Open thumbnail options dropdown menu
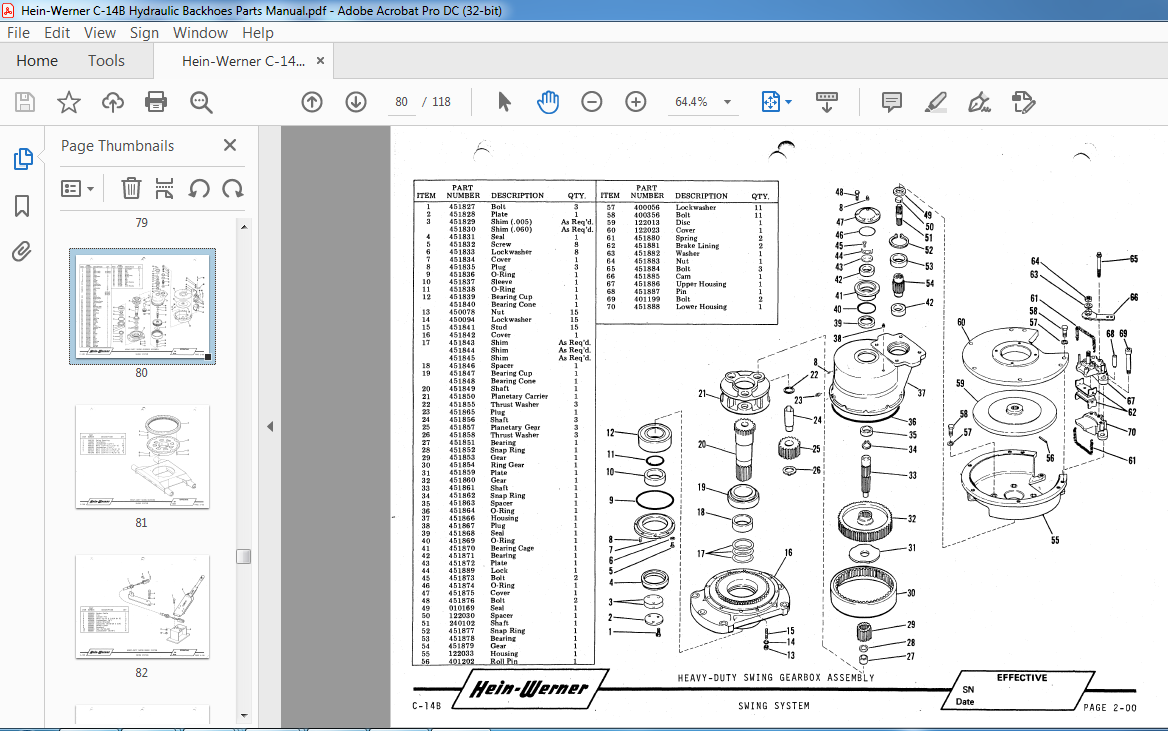This screenshot has width=1168, height=731. (77, 189)
